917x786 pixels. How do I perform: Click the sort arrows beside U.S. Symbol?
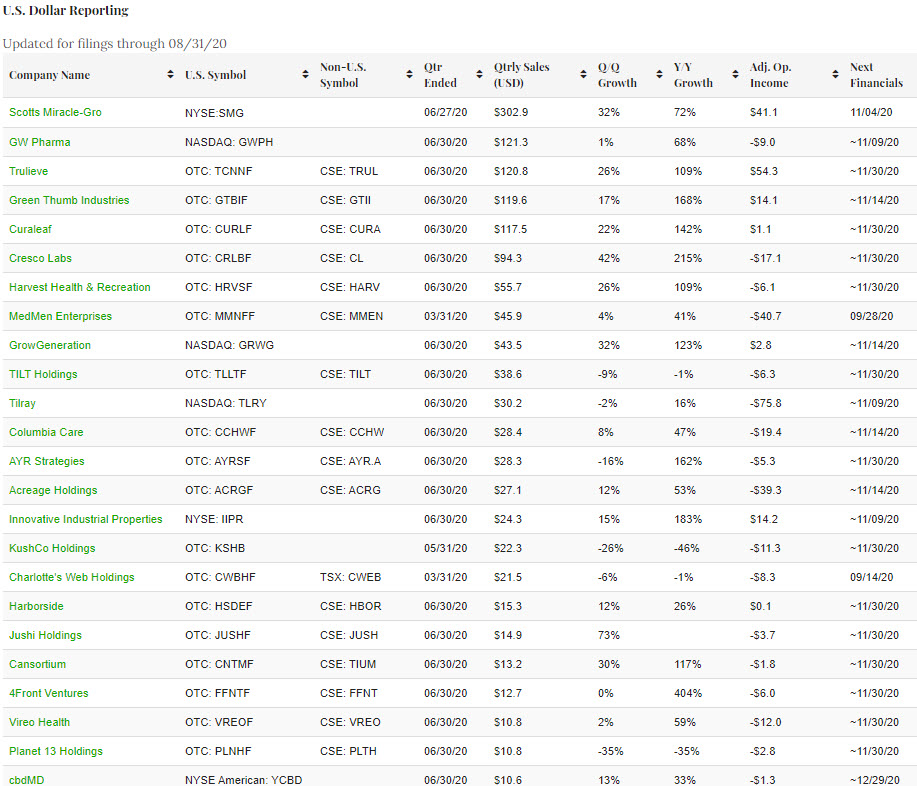(305, 76)
